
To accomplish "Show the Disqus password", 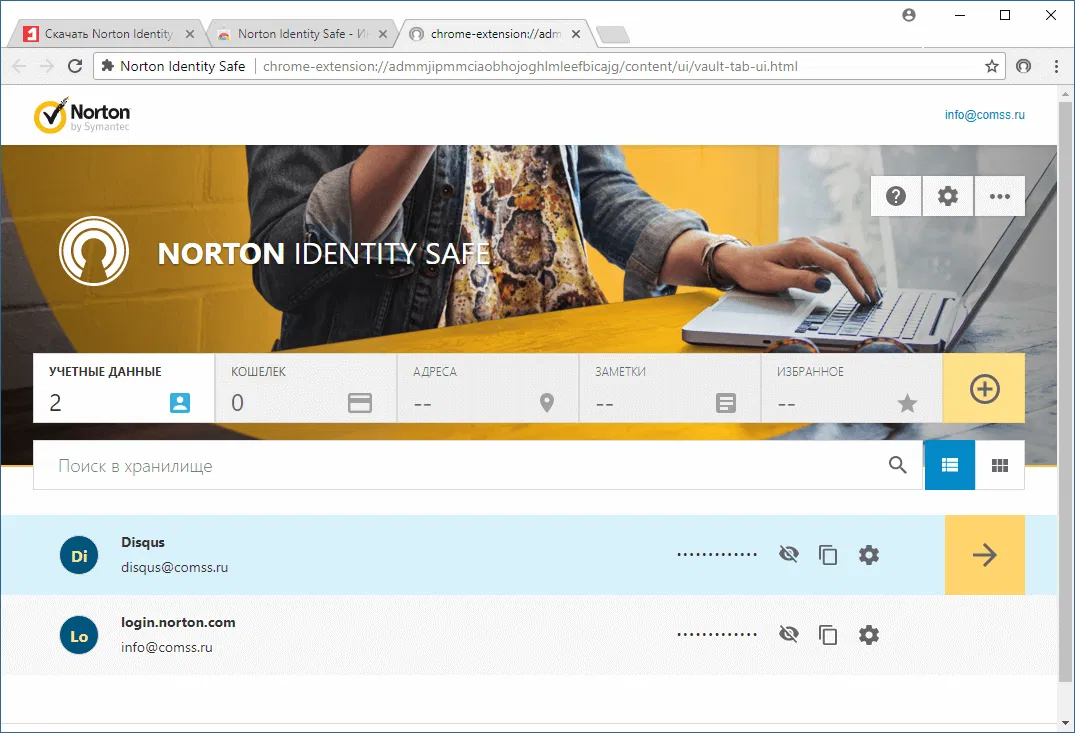I will pos(789,554).
